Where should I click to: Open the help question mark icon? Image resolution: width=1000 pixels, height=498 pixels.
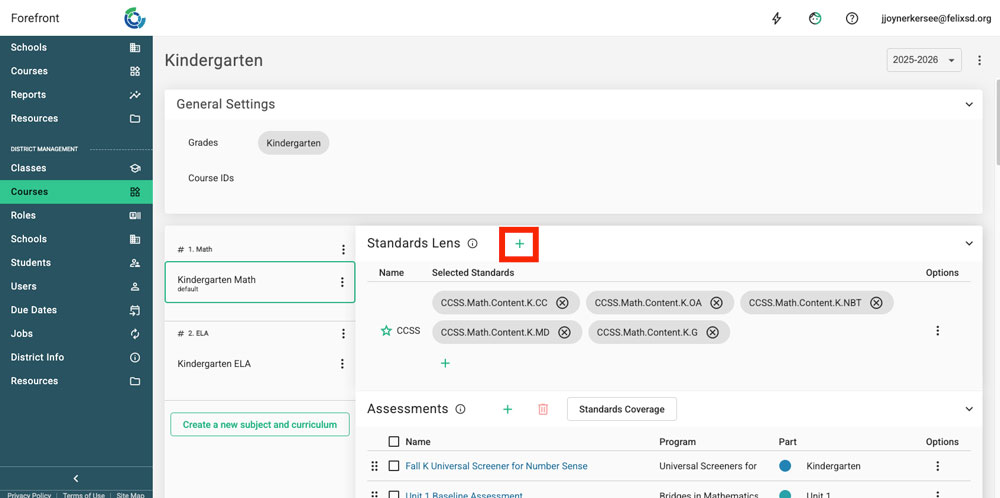click(x=852, y=18)
